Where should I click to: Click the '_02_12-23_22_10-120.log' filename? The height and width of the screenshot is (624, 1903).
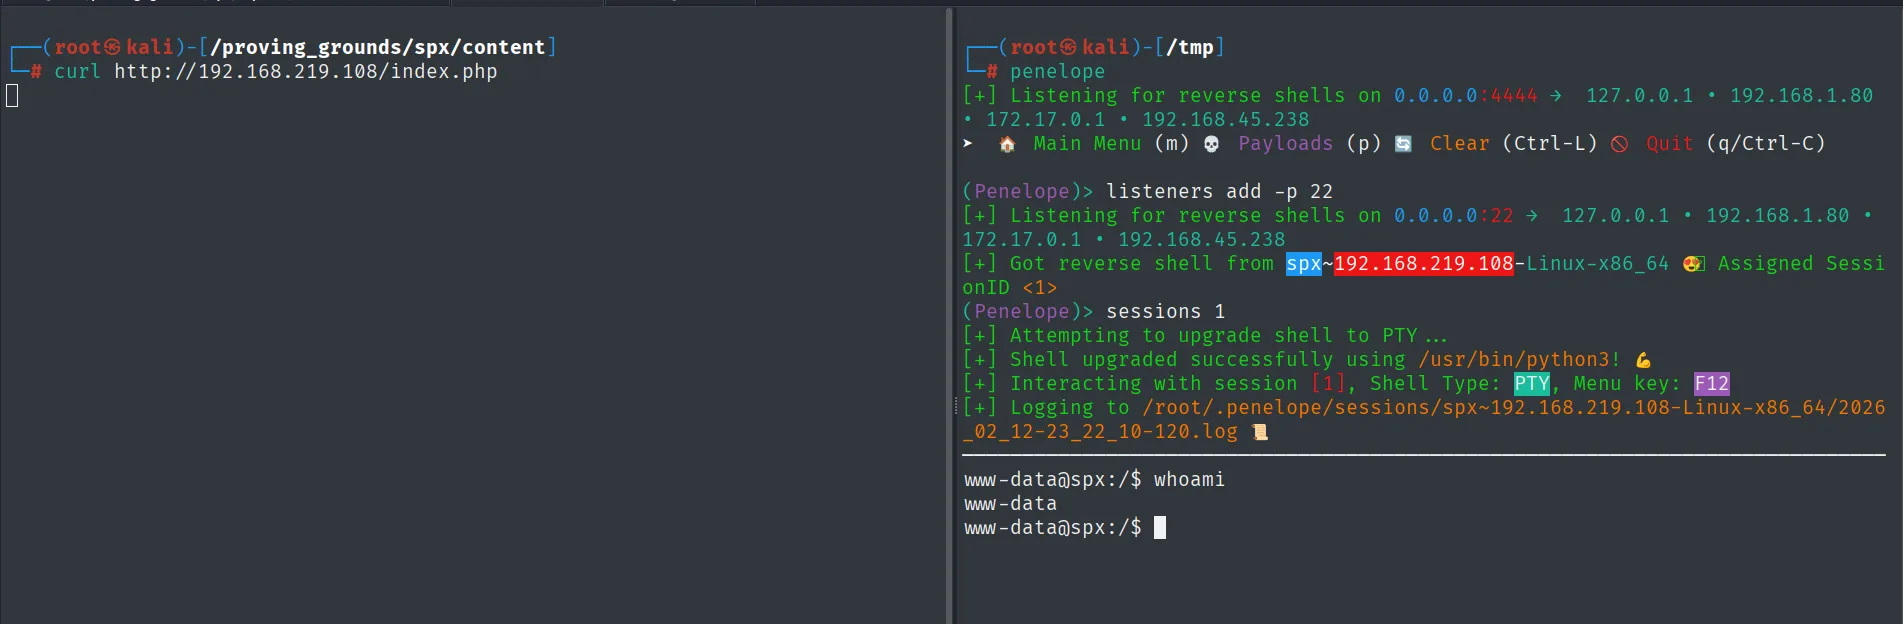1100,432
